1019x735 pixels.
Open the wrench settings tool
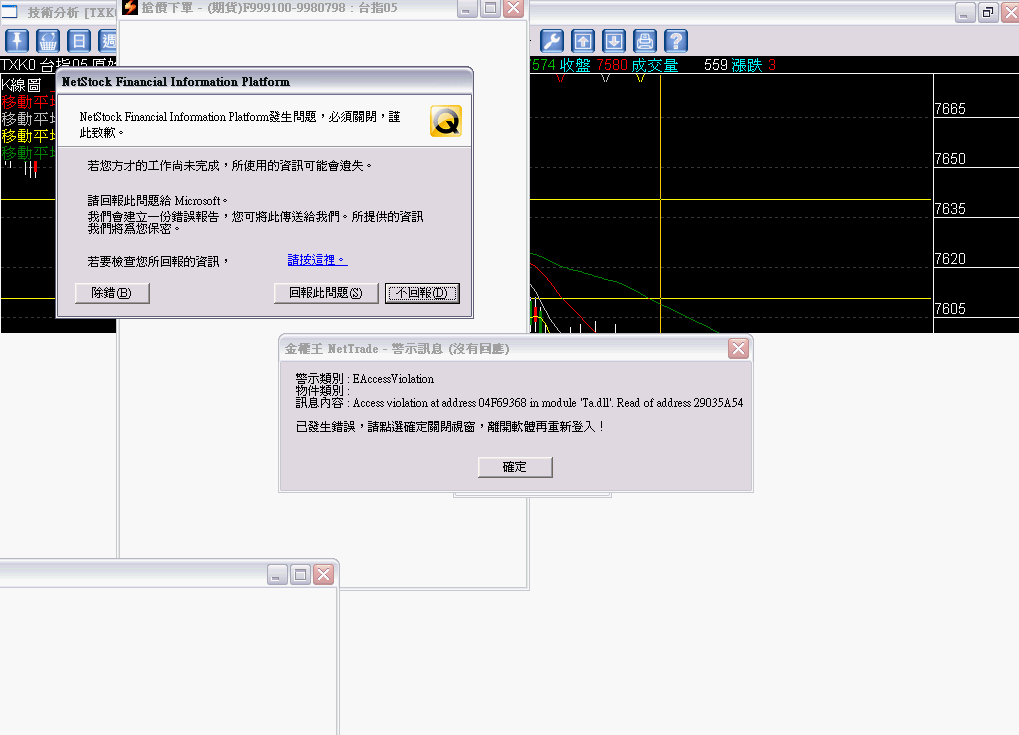(x=552, y=41)
